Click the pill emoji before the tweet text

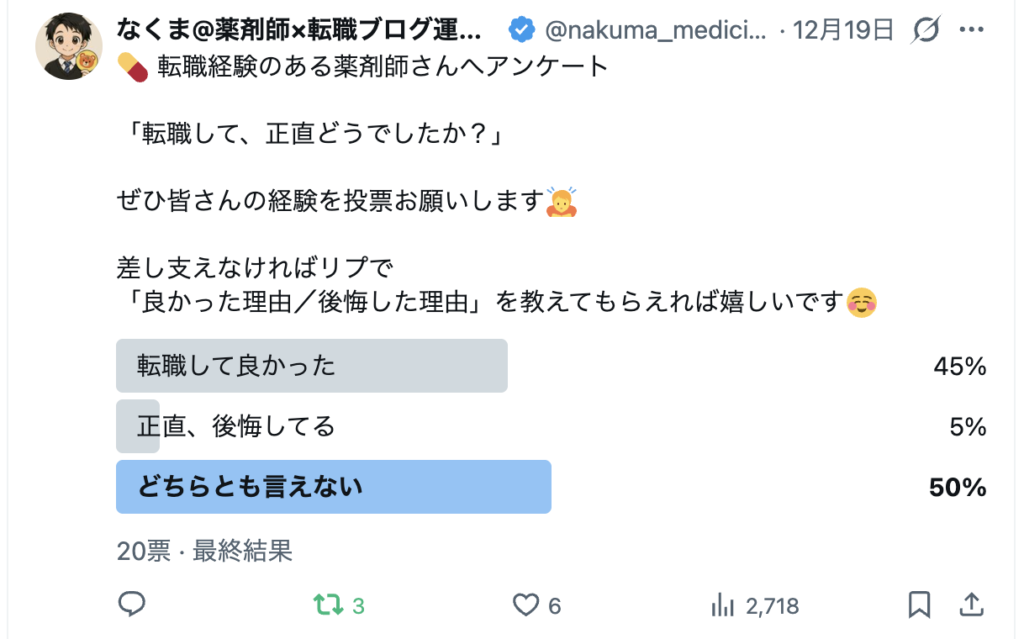coord(132,67)
